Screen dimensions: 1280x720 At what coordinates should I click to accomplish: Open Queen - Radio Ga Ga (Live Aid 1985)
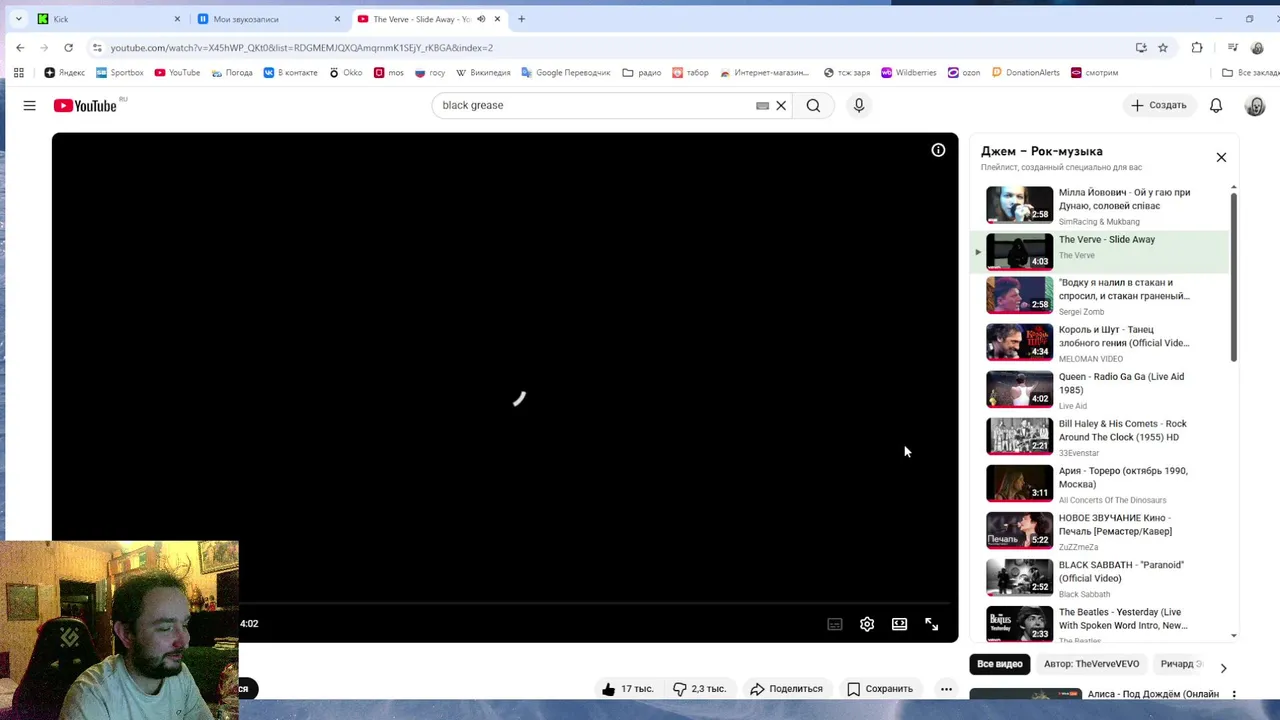[x=1100, y=390]
